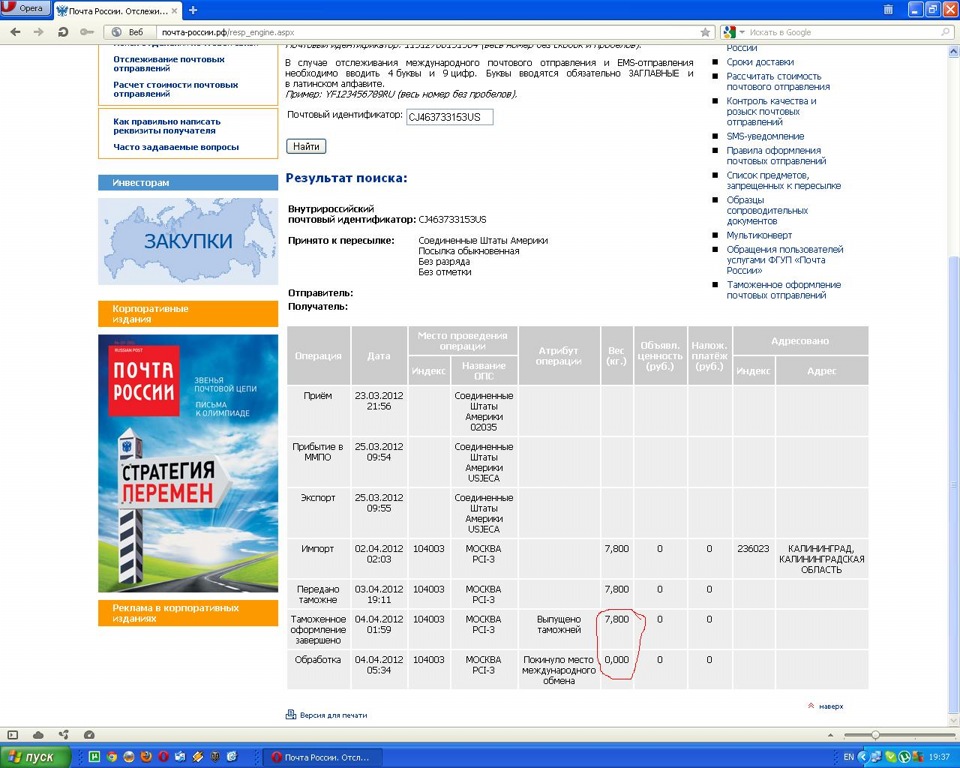Close the Почта России tab

click(174, 10)
